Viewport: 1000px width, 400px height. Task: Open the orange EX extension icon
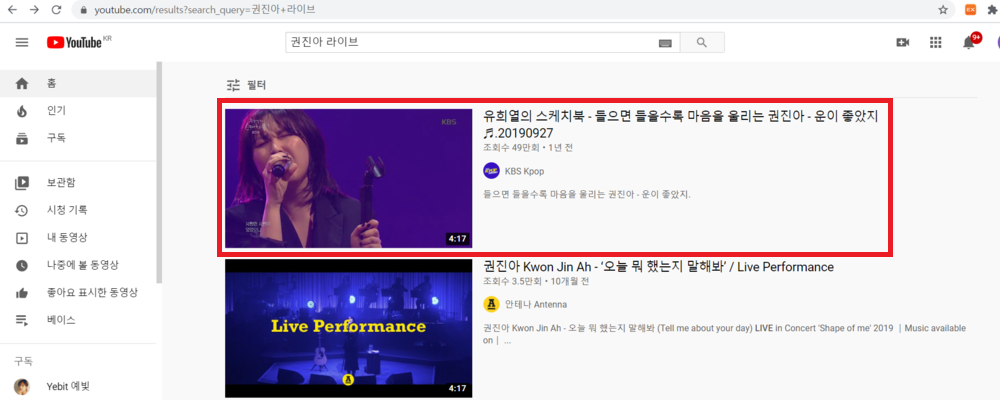point(971,10)
